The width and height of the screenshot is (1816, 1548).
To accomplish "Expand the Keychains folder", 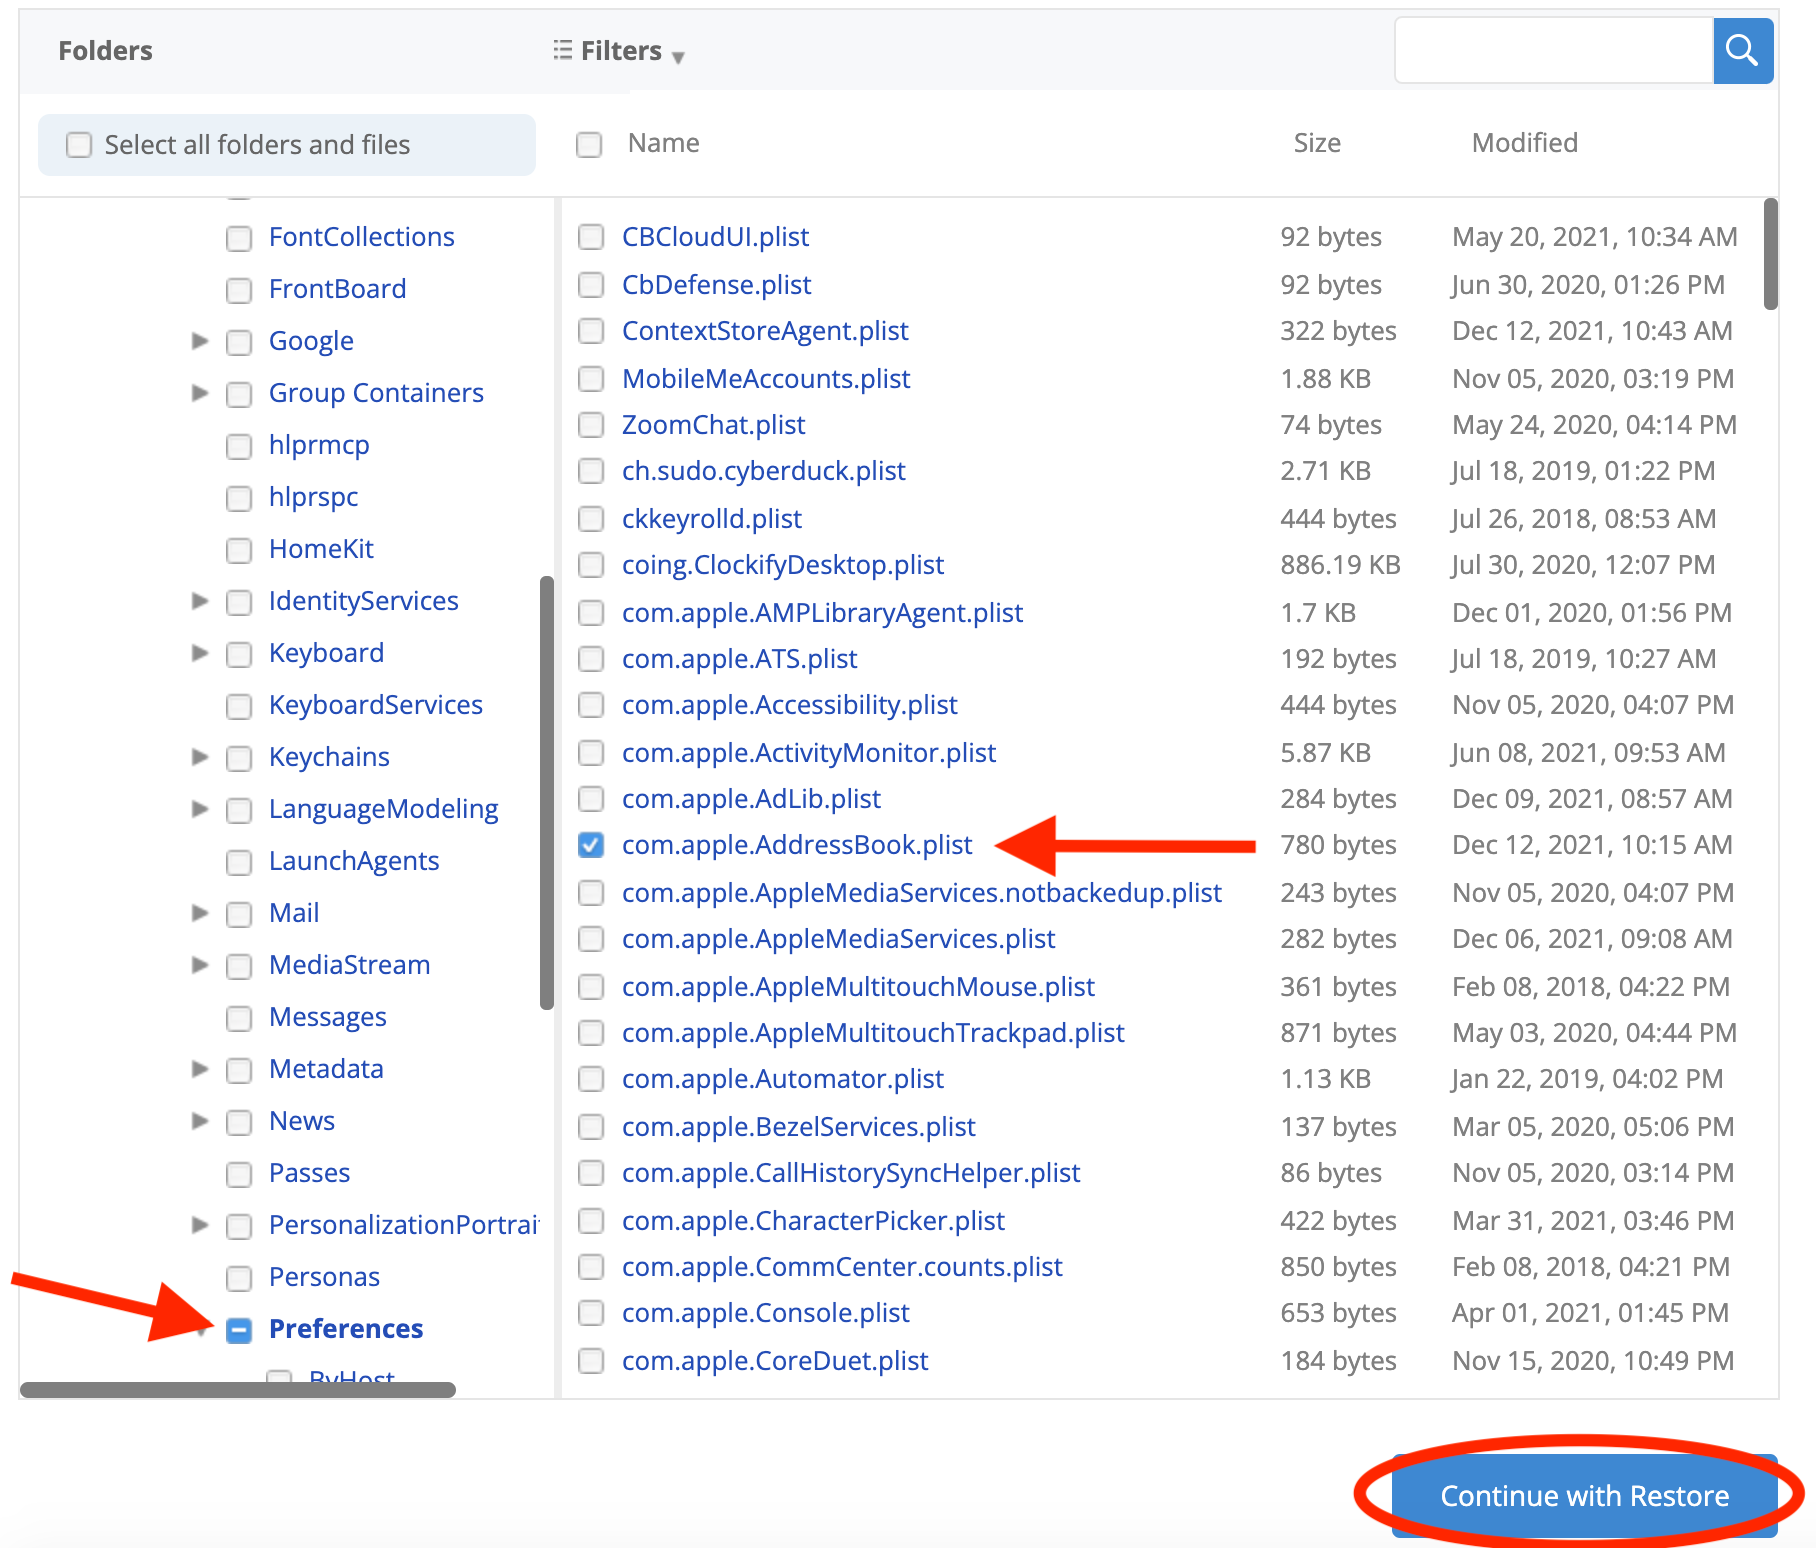I will click(200, 757).
